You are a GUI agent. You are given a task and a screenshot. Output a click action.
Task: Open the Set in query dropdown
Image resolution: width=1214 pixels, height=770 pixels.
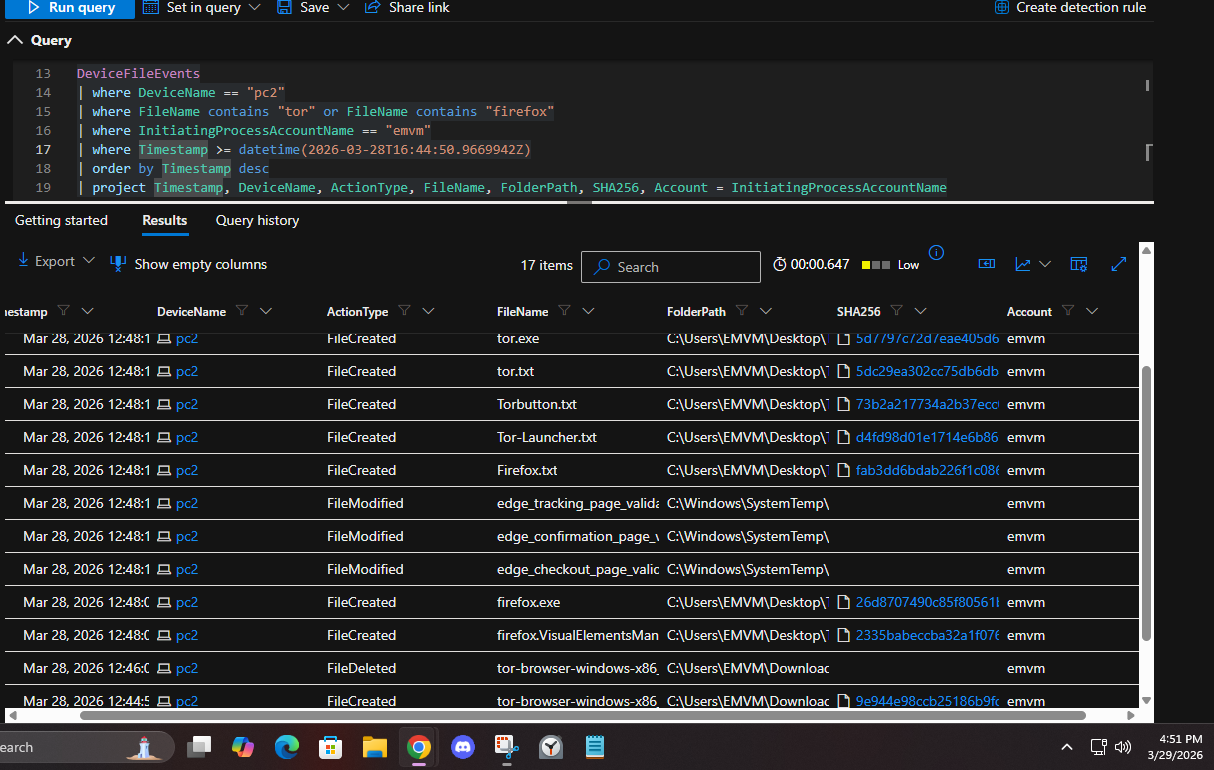(x=254, y=7)
